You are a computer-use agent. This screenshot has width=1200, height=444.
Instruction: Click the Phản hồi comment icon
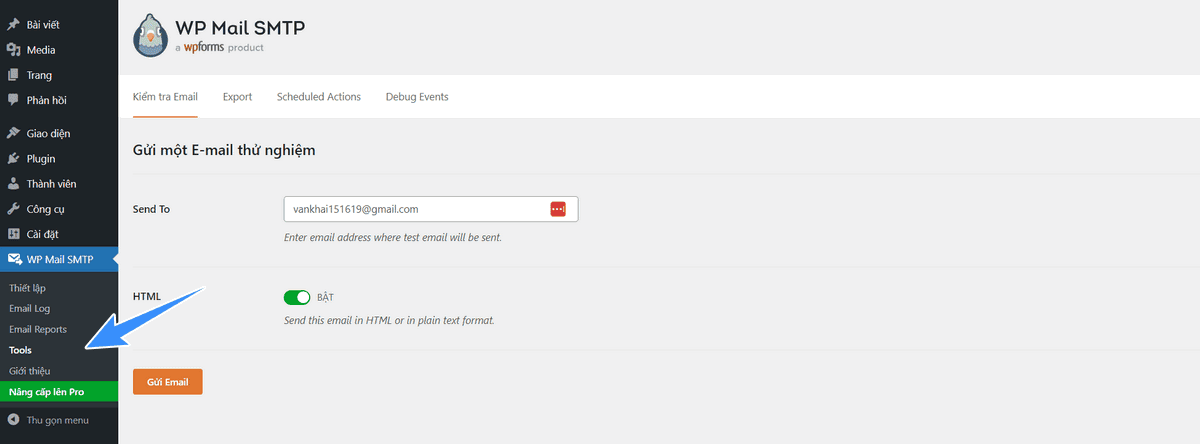(13, 100)
